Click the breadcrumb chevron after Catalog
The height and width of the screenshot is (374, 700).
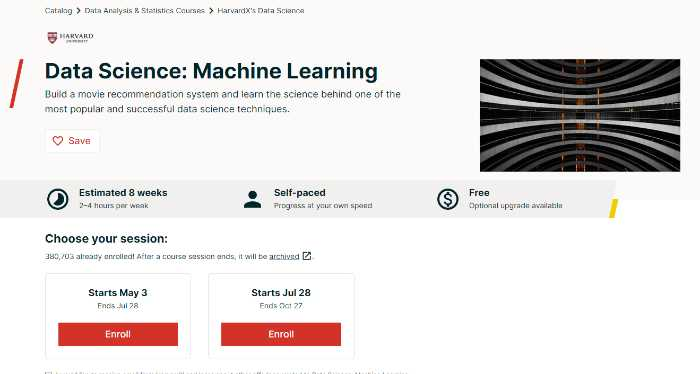point(78,11)
